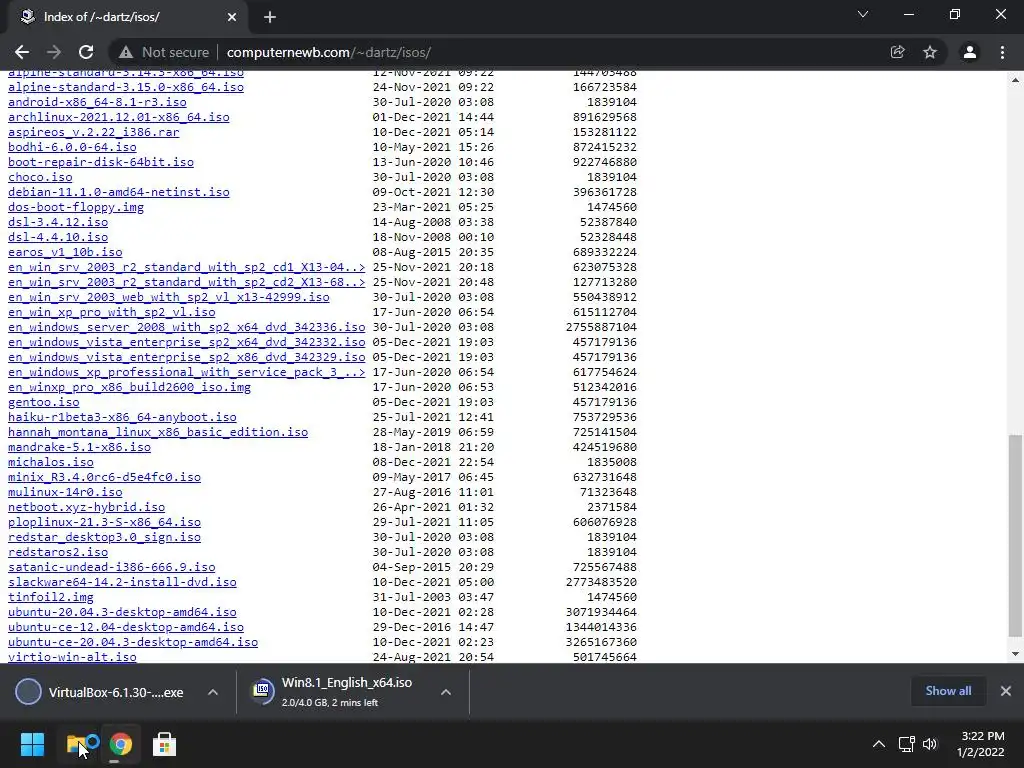
Task: Open android-x86_64-8.1-r3.iso link
Action: point(97,102)
